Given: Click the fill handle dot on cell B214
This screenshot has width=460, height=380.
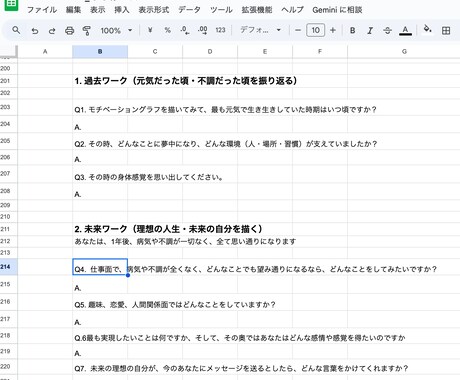Looking at the screenshot, I should [128, 275].
